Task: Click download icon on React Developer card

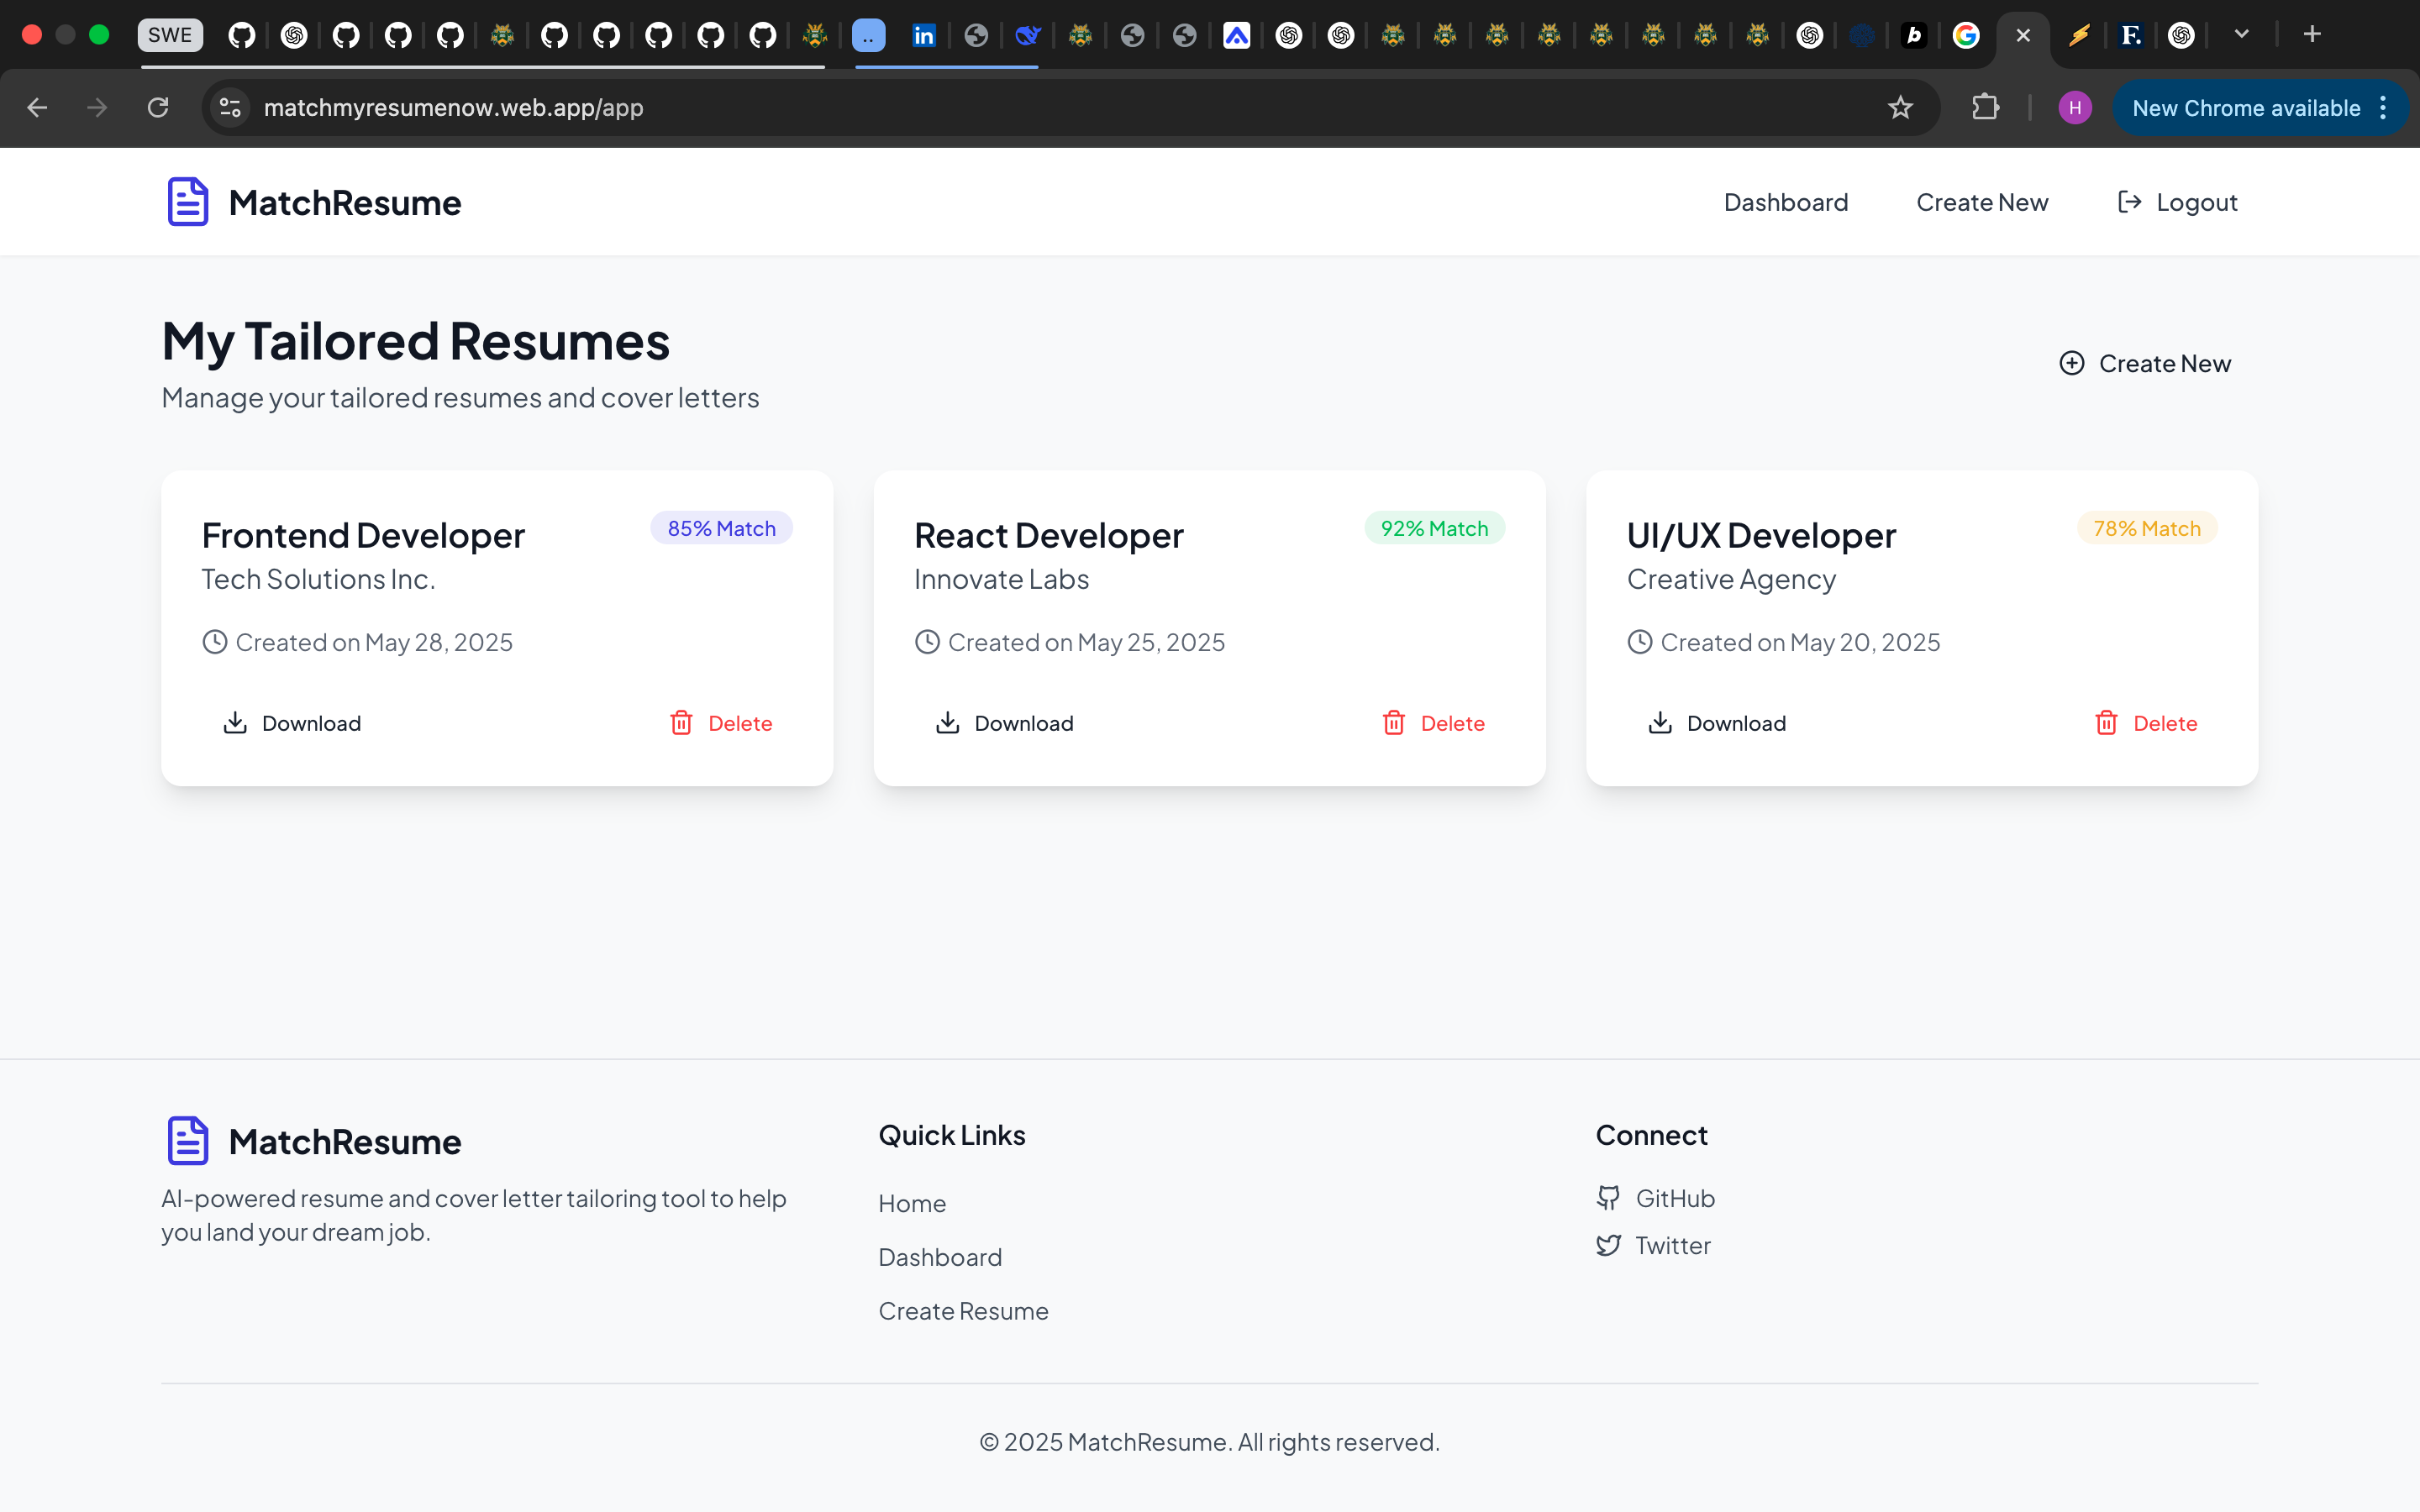Action: 947,723
